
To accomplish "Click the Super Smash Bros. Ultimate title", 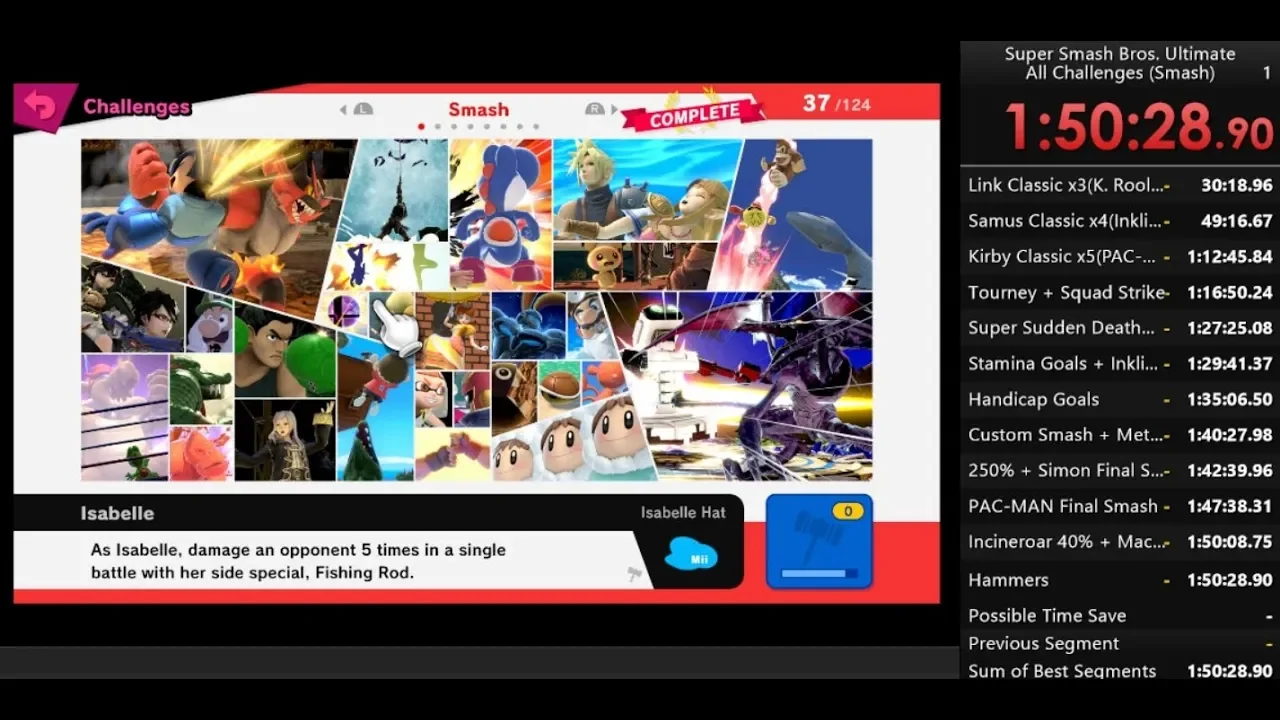I will (x=1120, y=53).
